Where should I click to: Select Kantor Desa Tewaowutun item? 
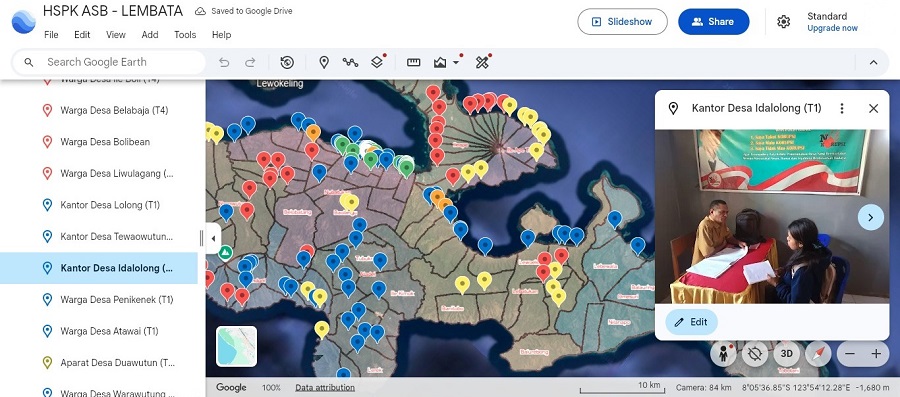[99, 236]
